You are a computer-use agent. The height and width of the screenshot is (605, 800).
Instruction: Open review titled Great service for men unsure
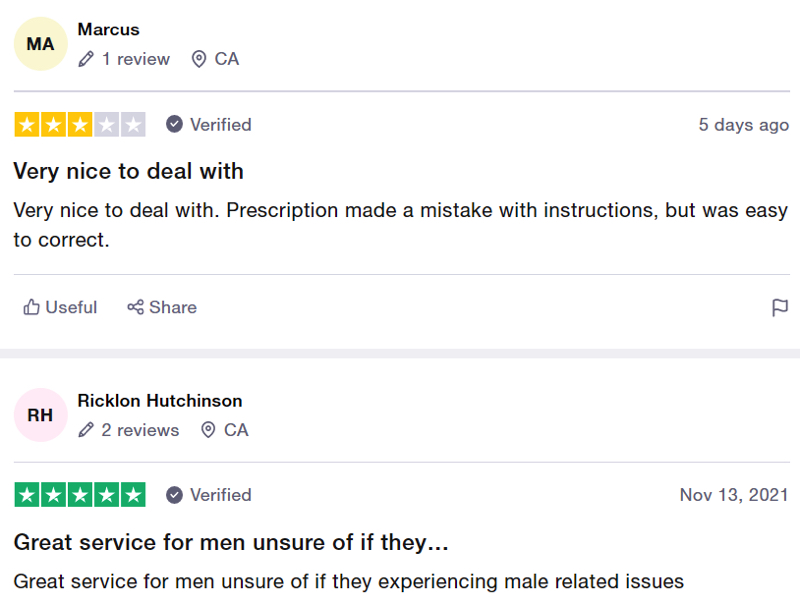pos(231,542)
